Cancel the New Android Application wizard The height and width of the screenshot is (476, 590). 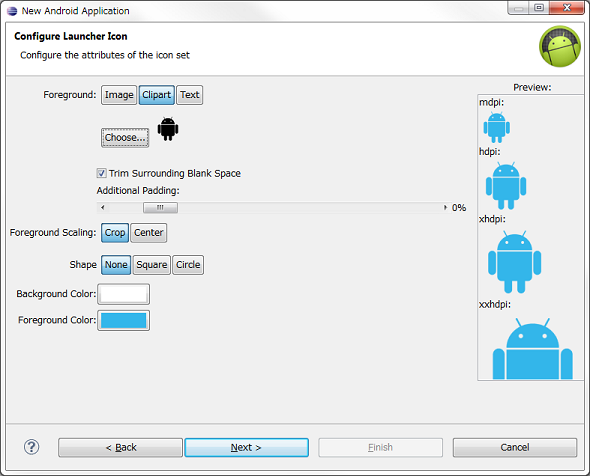[x=515, y=447]
